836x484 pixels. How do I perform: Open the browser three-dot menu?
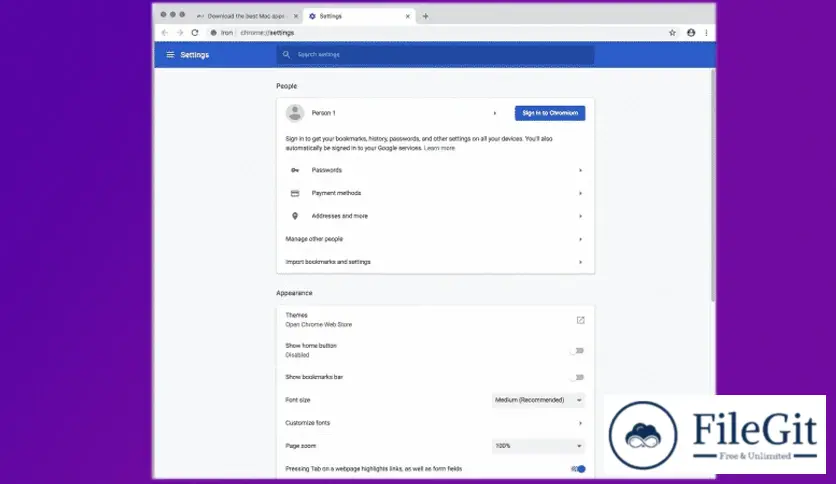706,33
